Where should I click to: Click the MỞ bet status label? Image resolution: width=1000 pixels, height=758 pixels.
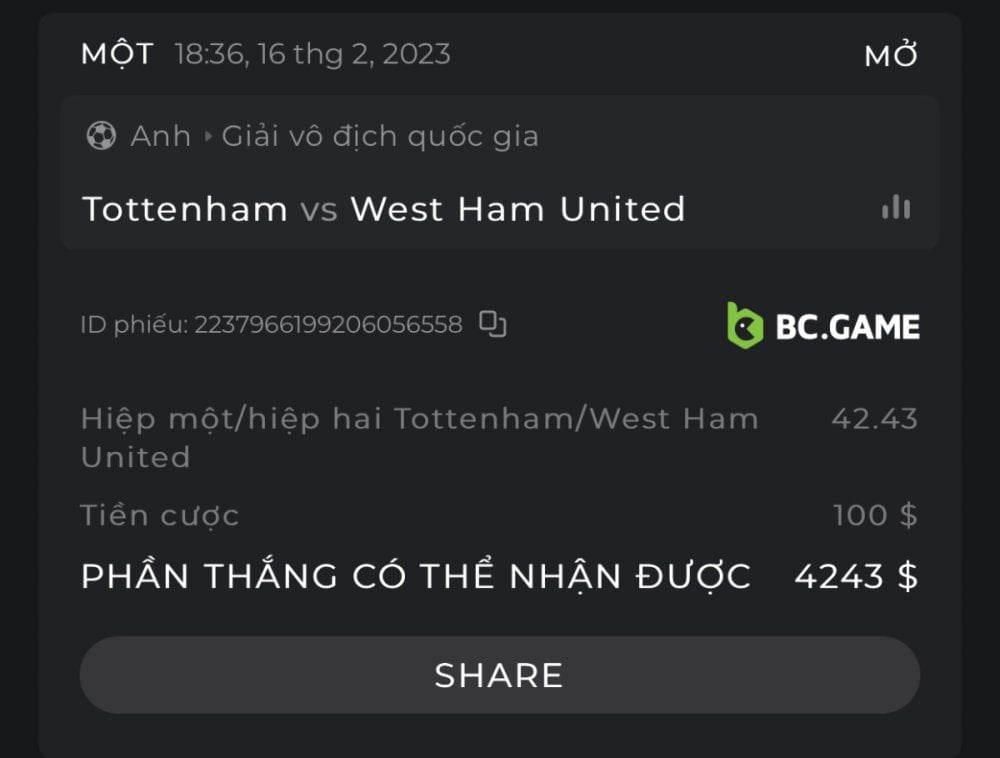[891, 56]
